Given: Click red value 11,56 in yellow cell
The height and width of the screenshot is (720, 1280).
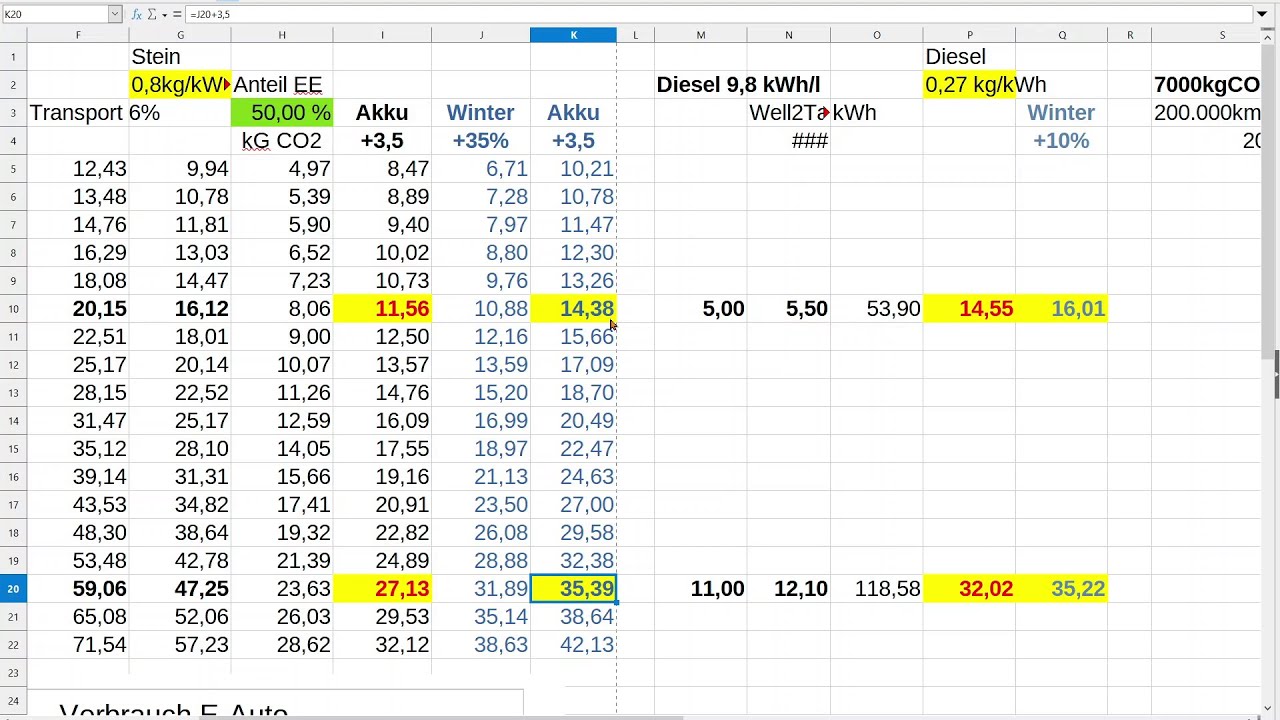Looking at the screenshot, I should [382, 309].
